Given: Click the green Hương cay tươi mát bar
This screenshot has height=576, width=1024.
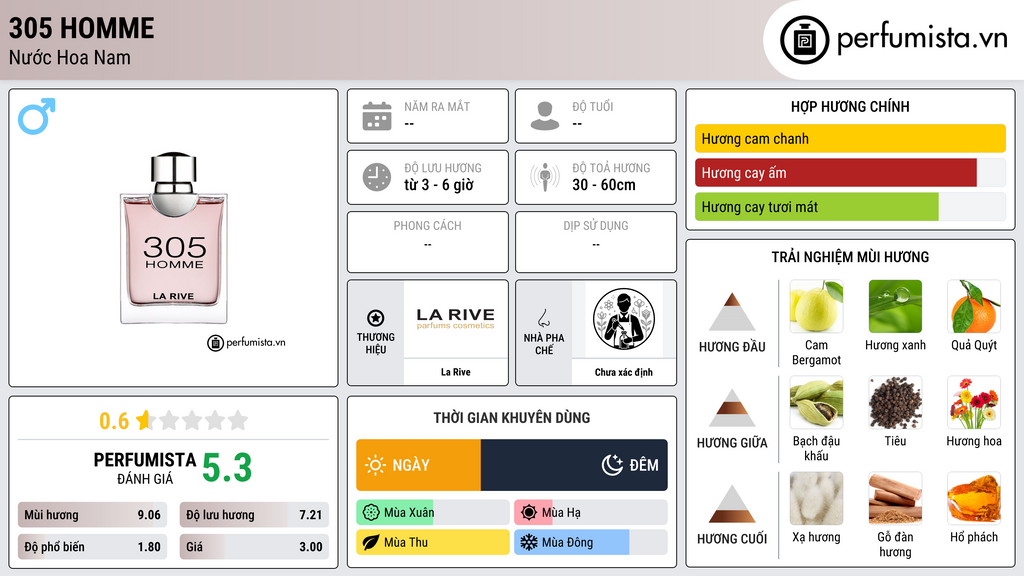Looking at the screenshot, I should (x=816, y=207).
